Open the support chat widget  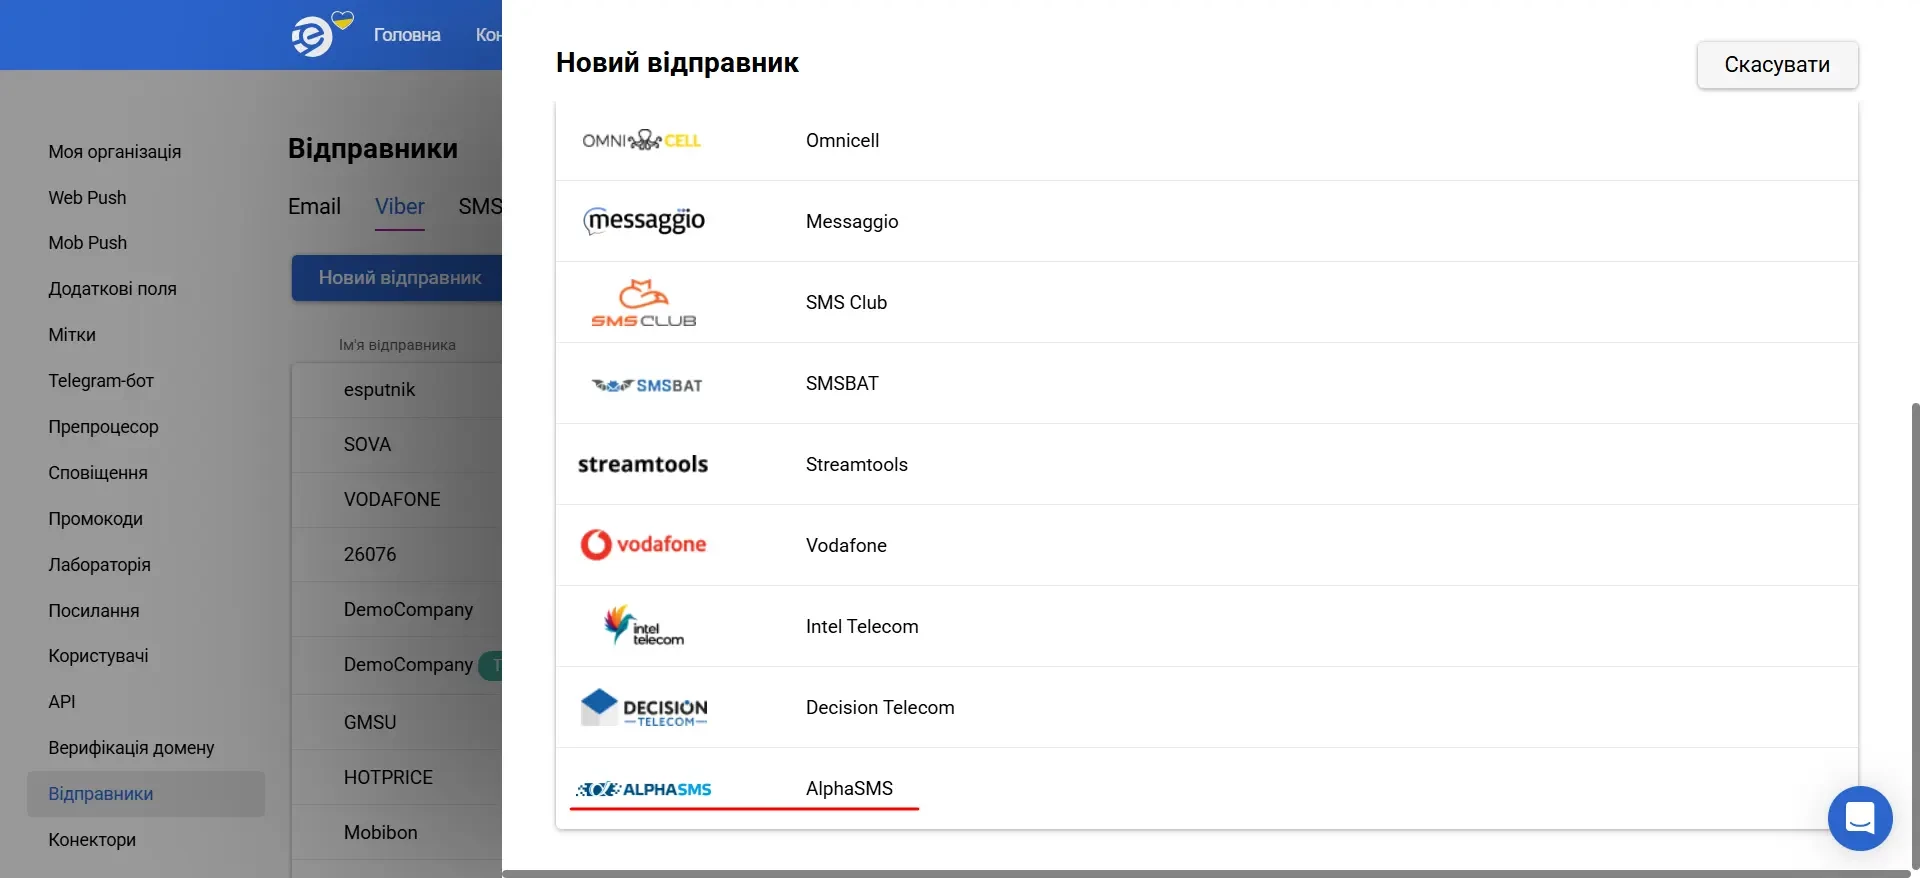pos(1860,818)
